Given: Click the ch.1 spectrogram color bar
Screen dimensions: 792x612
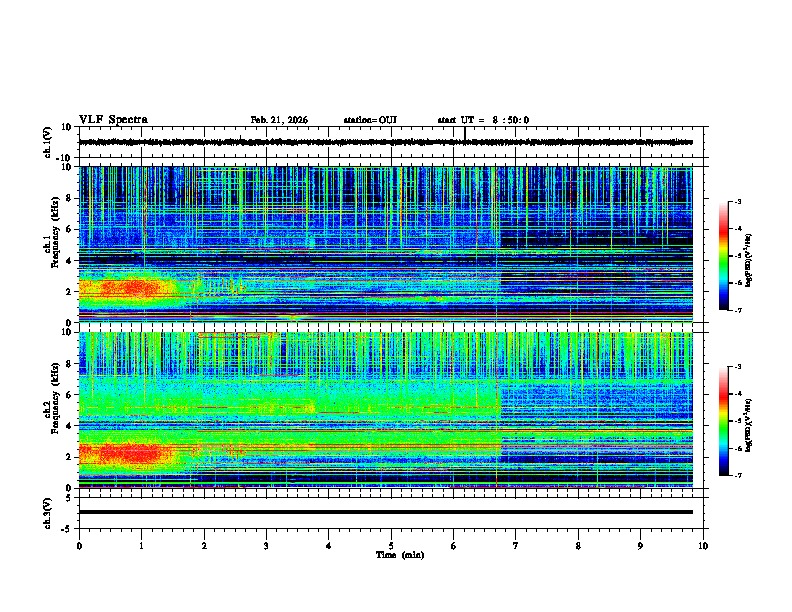Looking at the screenshot, I should tap(723, 255).
